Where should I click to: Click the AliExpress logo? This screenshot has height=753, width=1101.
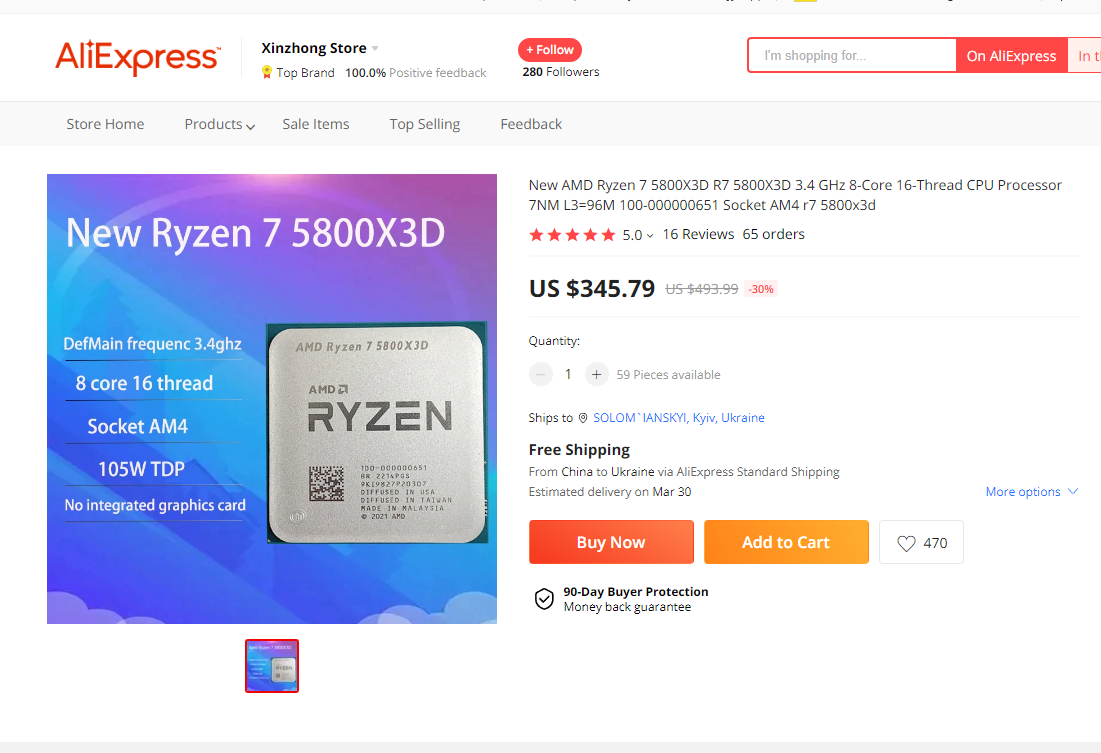[137, 56]
